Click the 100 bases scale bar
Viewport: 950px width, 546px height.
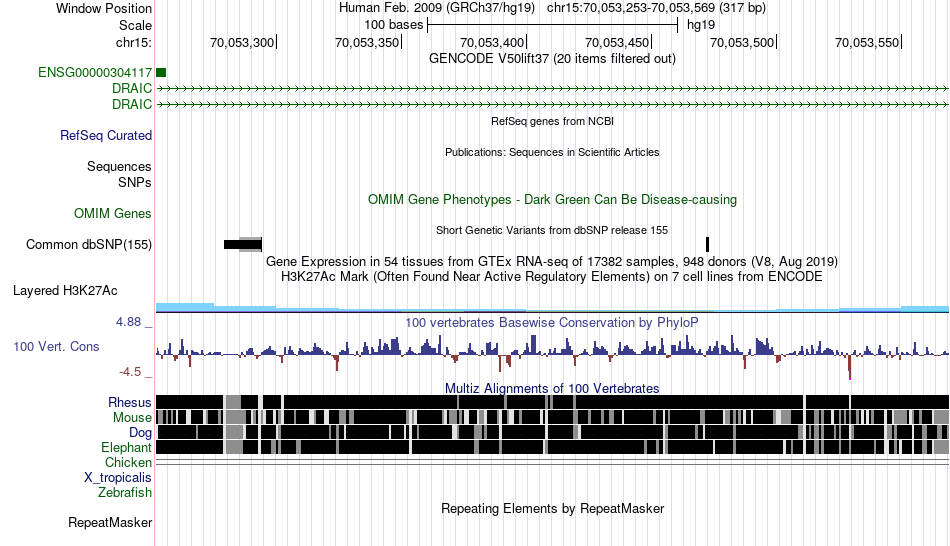[x=553, y=25]
